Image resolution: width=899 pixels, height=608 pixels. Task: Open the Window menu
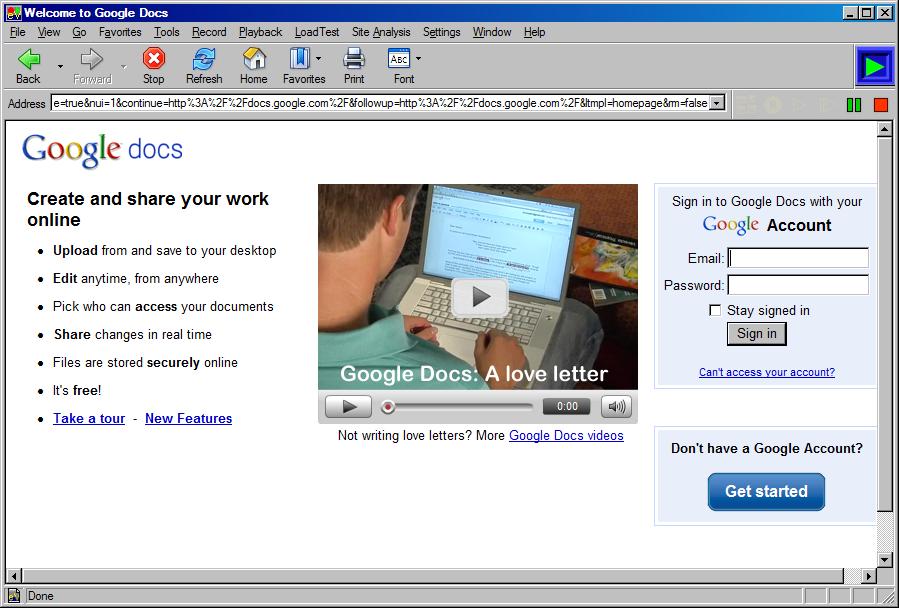(x=492, y=32)
